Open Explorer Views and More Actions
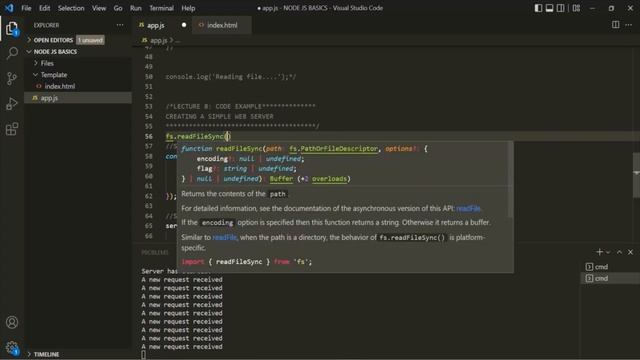 (120, 25)
